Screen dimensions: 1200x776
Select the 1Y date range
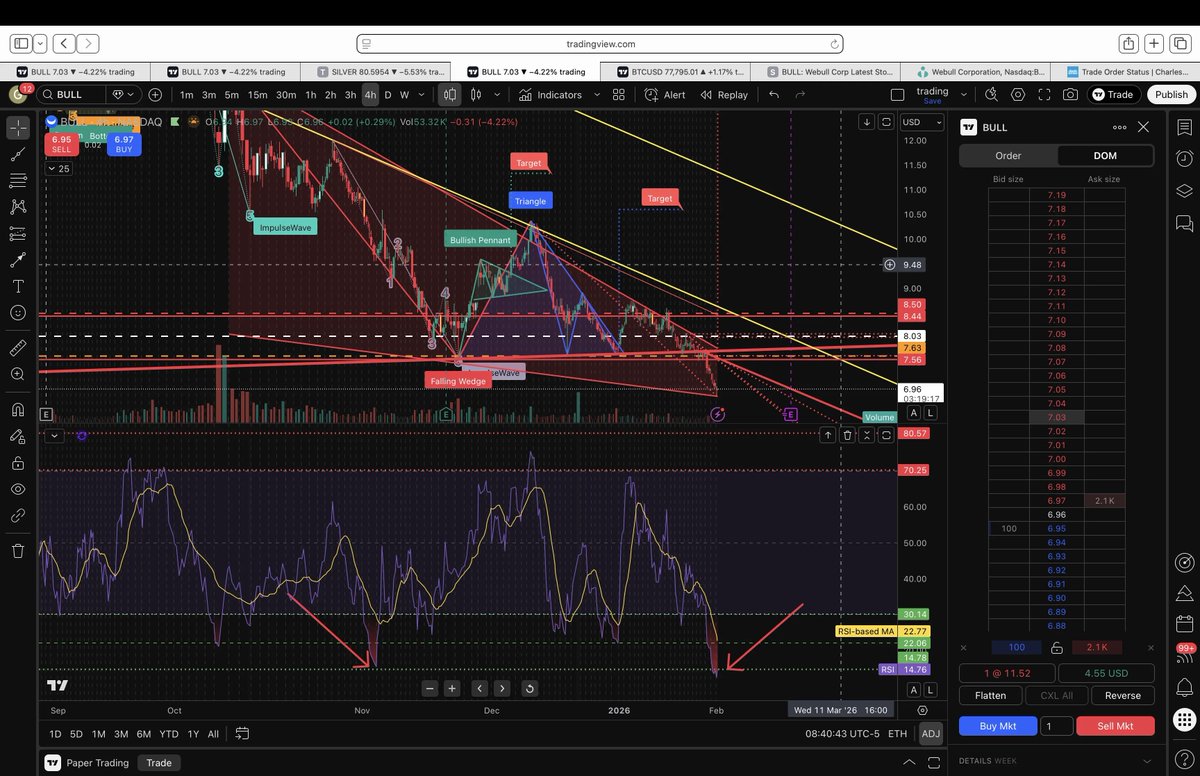click(x=193, y=734)
